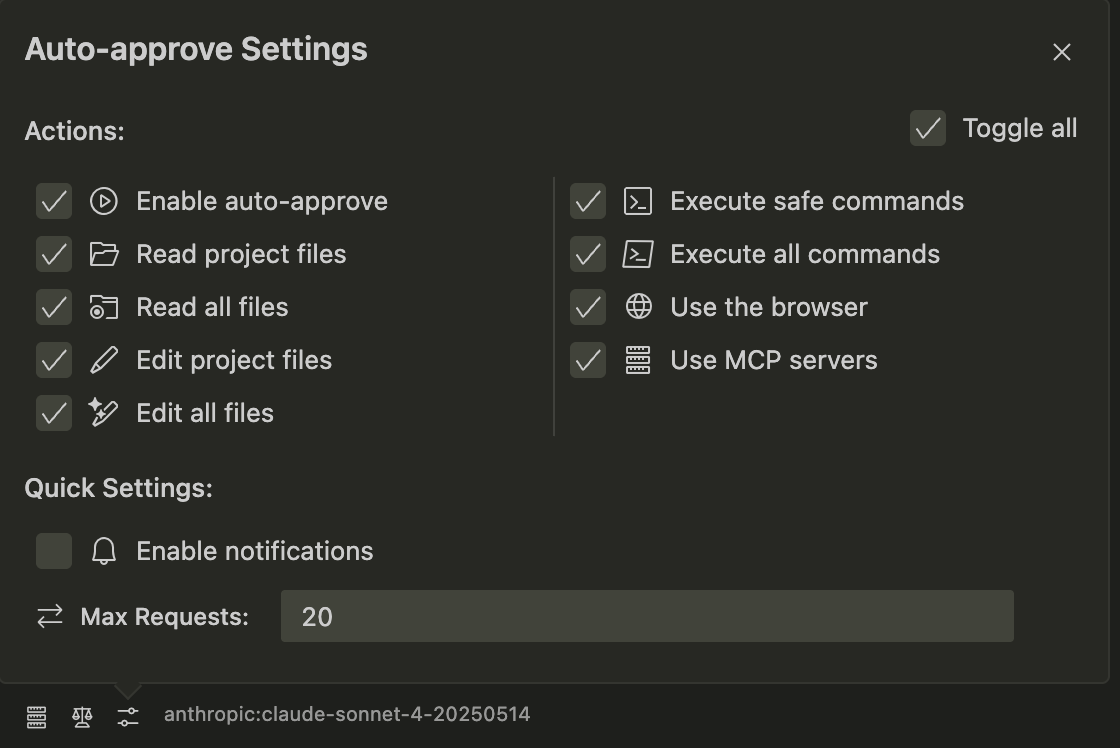Click the bell icon beside Enable notifications
Viewport: 1120px width, 748px height.
click(104, 551)
